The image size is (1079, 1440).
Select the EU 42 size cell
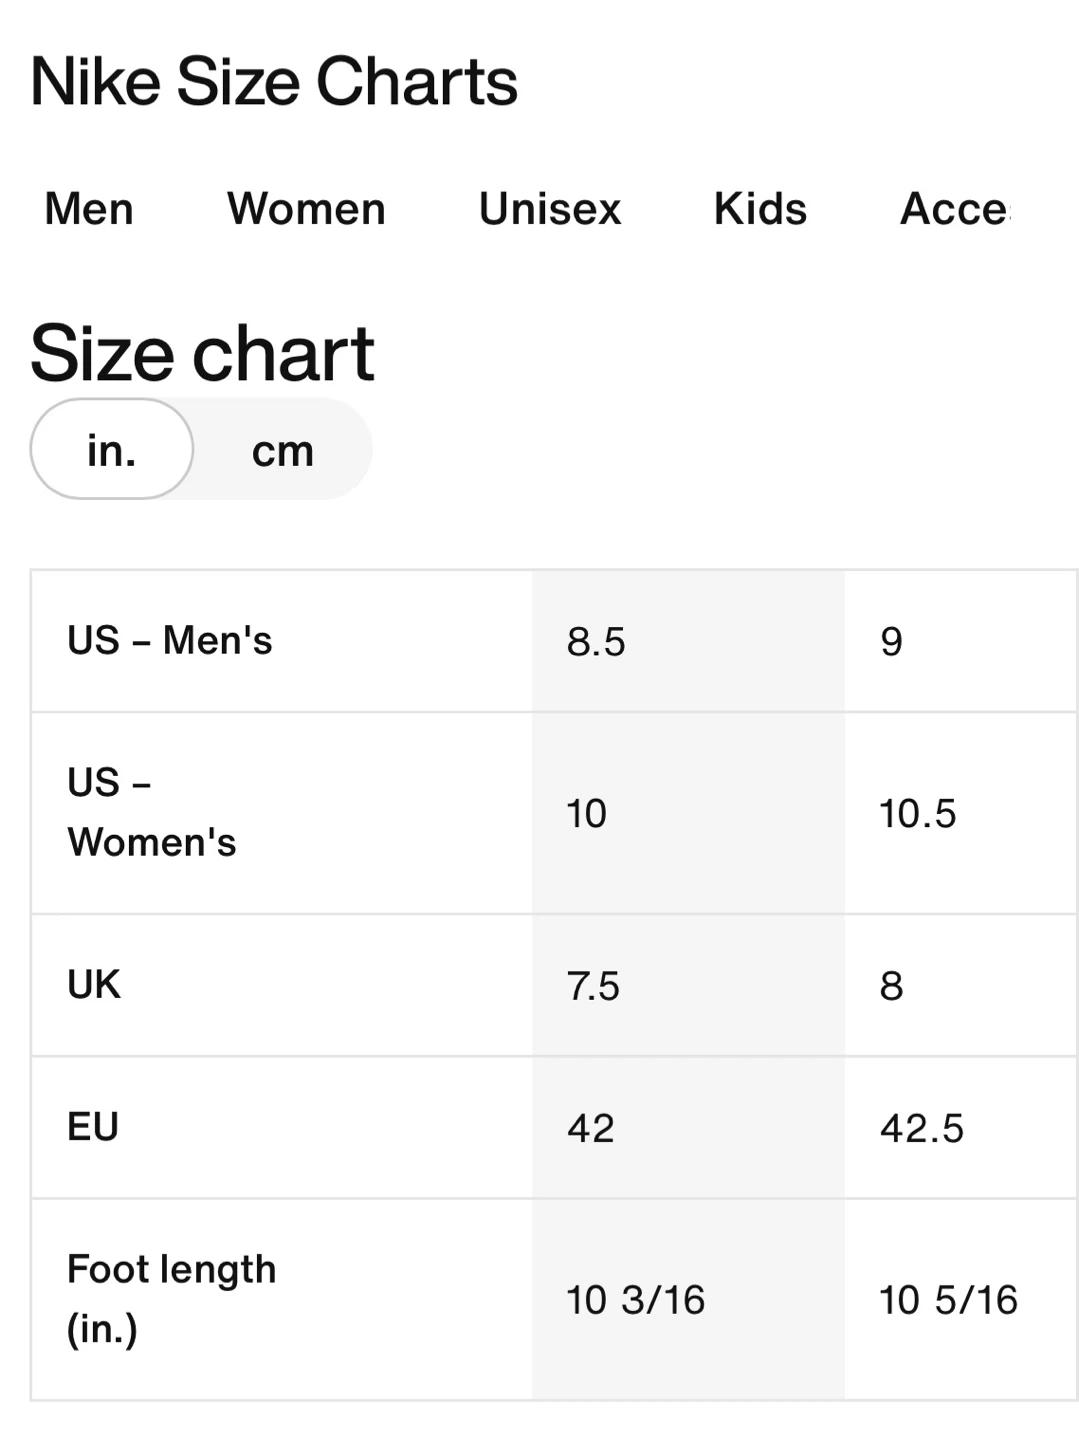point(591,1128)
